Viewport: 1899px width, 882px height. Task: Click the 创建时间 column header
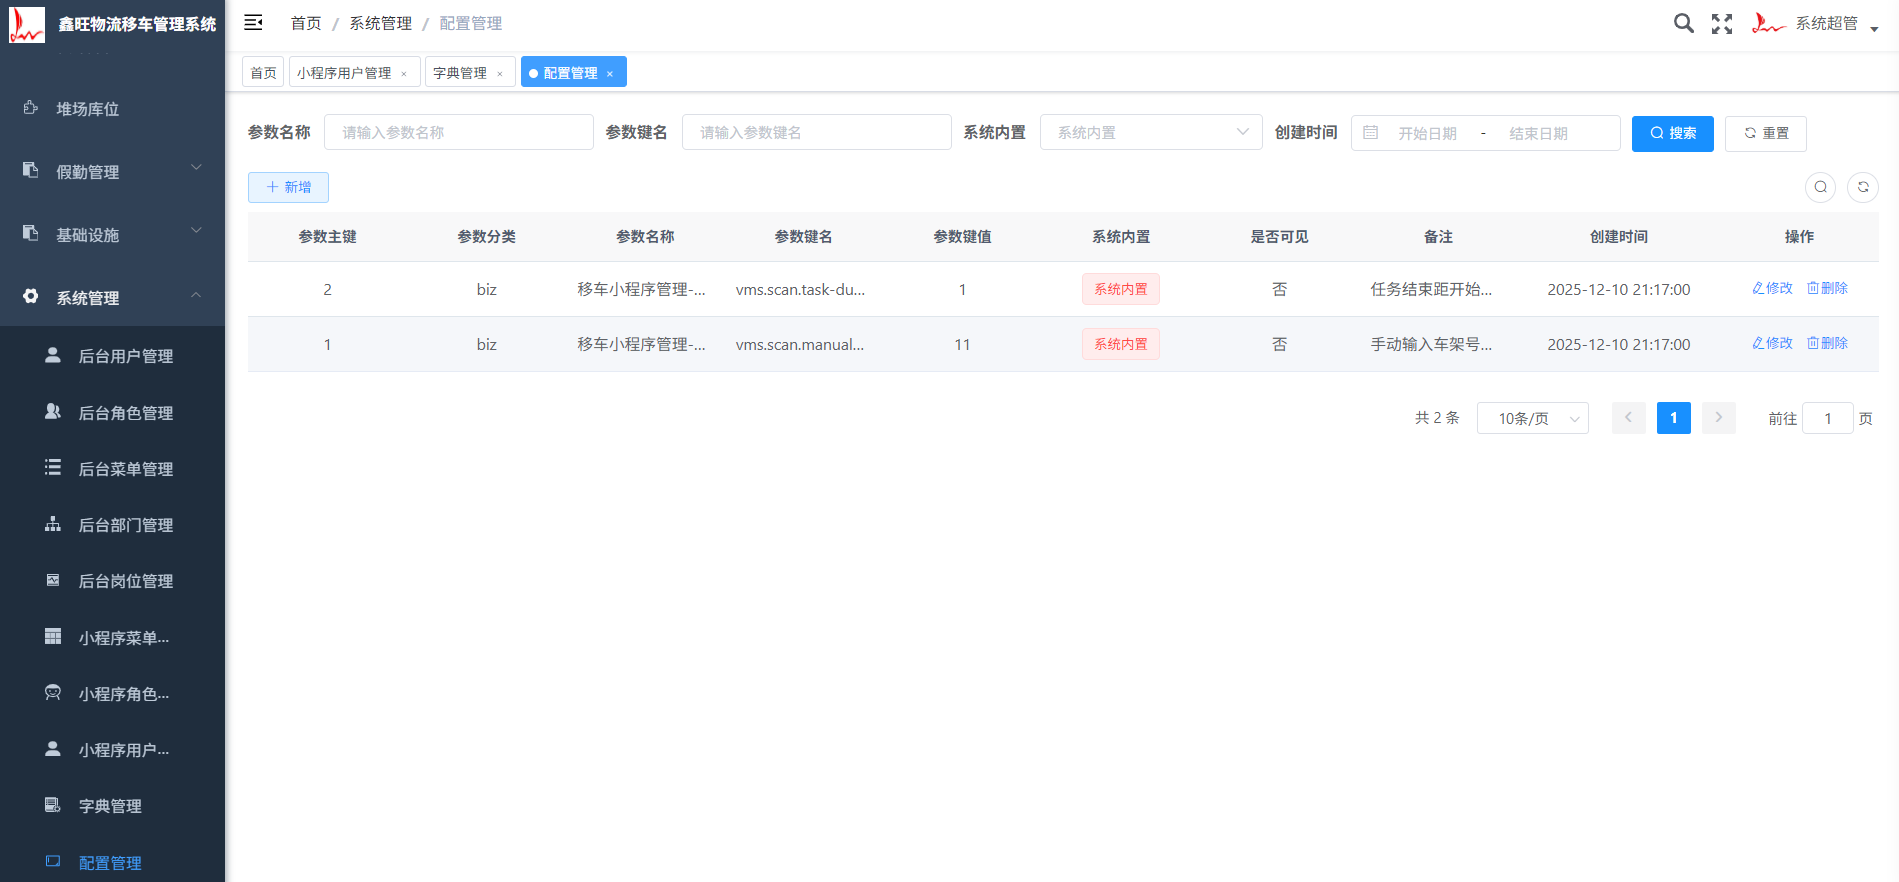click(1619, 237)
